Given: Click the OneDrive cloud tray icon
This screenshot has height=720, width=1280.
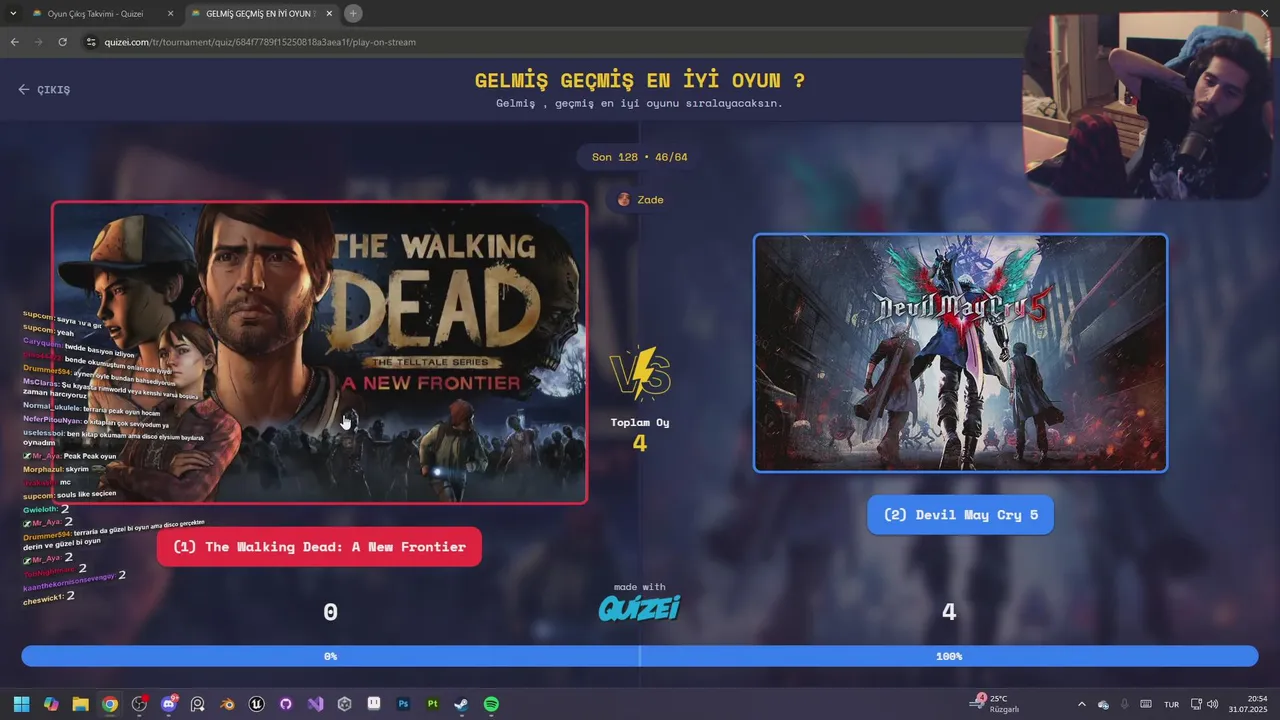Looking at the screenshot, I should pyautogui.click(x=1103, y=704).
